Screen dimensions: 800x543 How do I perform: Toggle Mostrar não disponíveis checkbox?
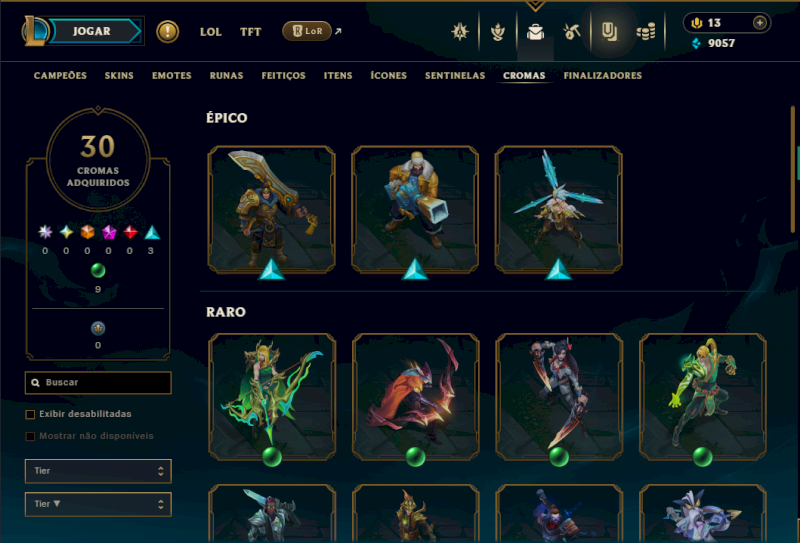pos(30,436)
